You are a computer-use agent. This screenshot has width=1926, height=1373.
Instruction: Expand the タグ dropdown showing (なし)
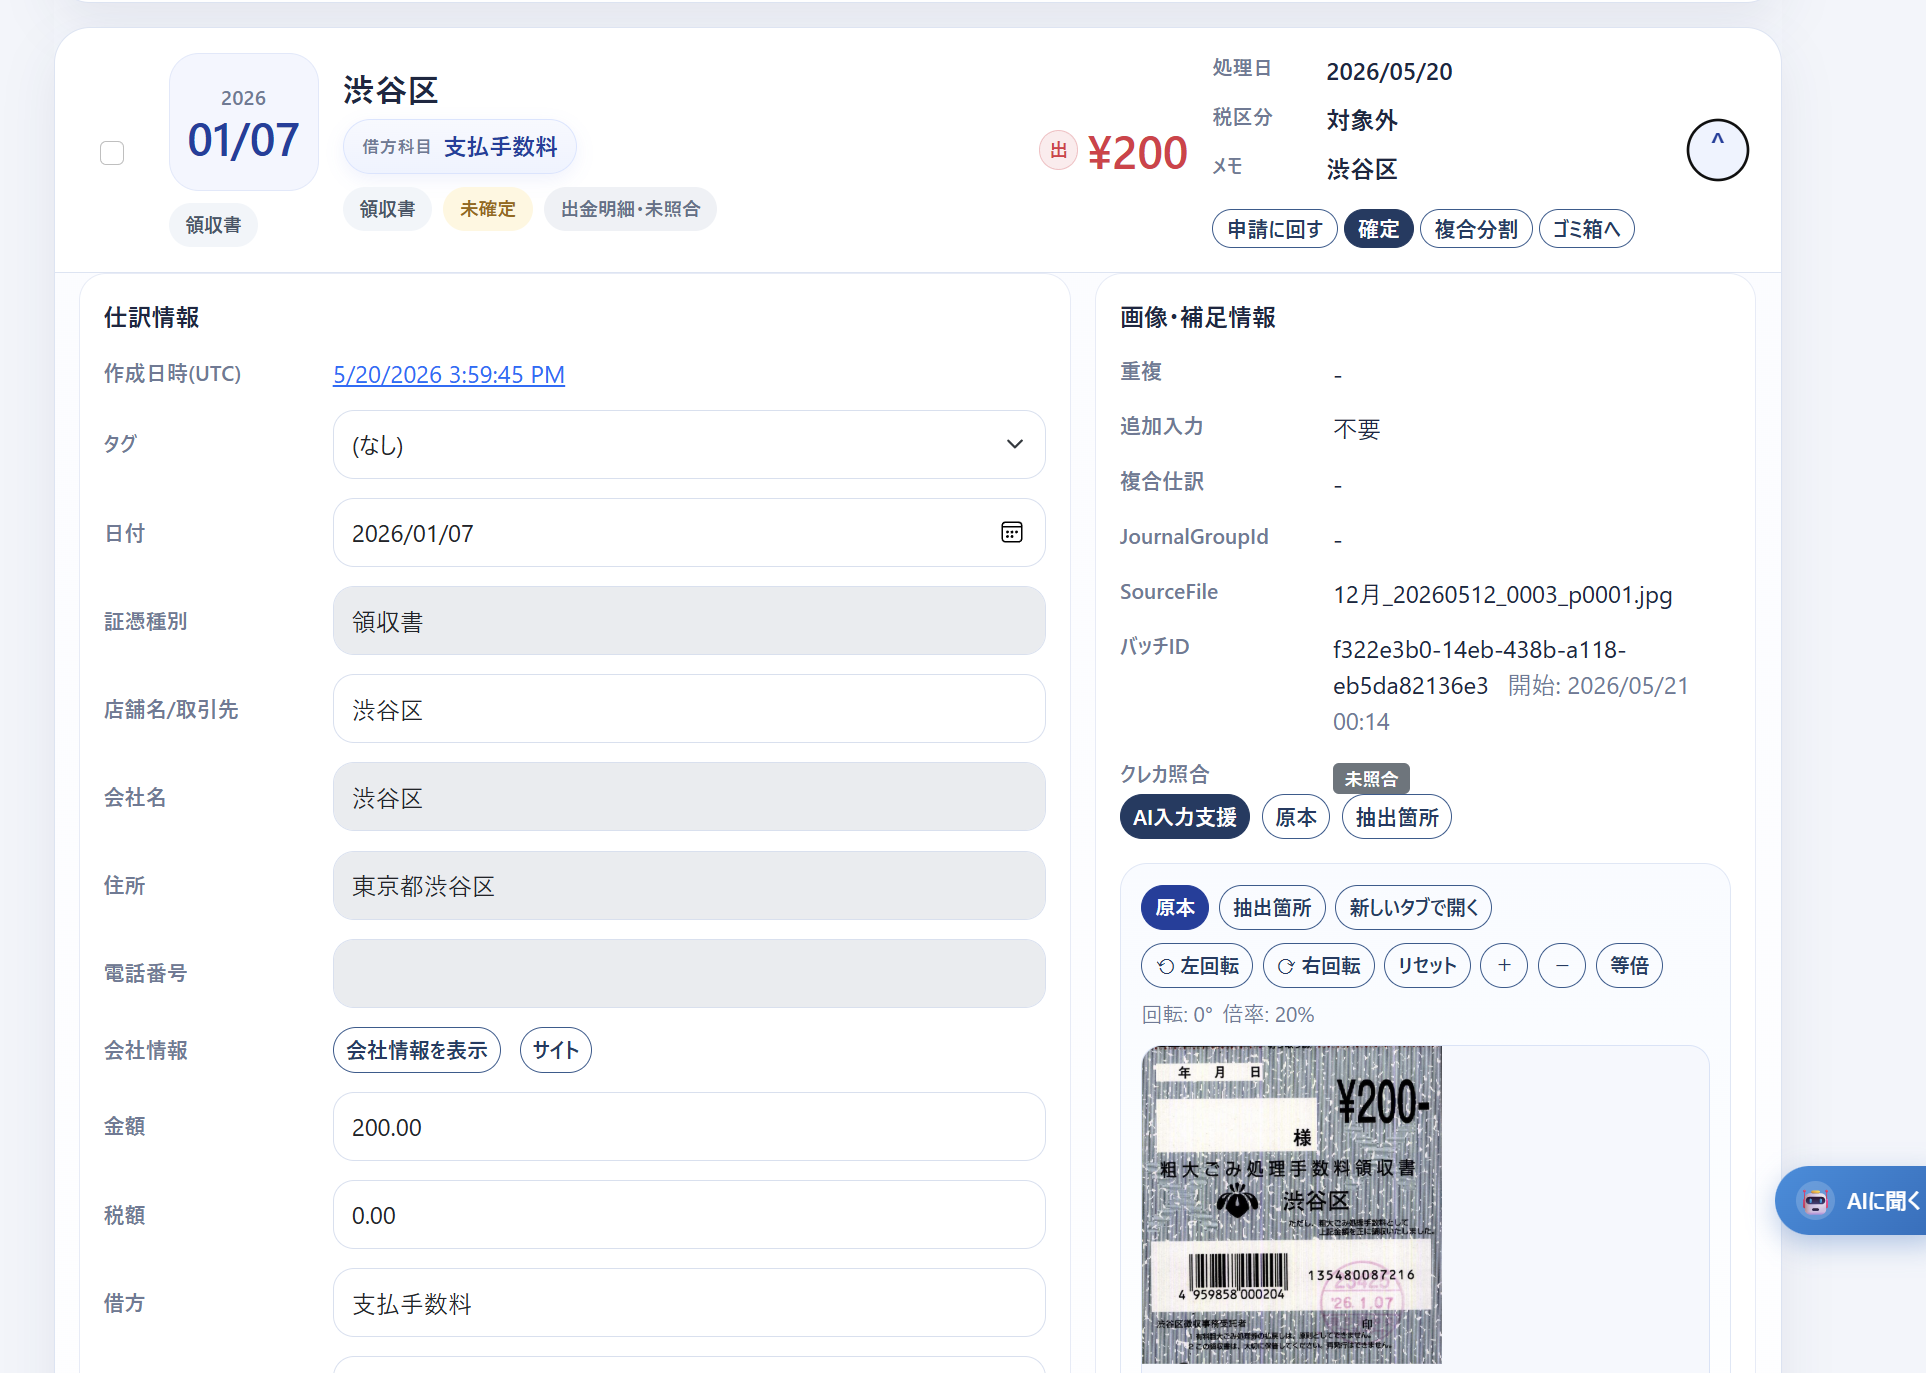click(689, 444)
